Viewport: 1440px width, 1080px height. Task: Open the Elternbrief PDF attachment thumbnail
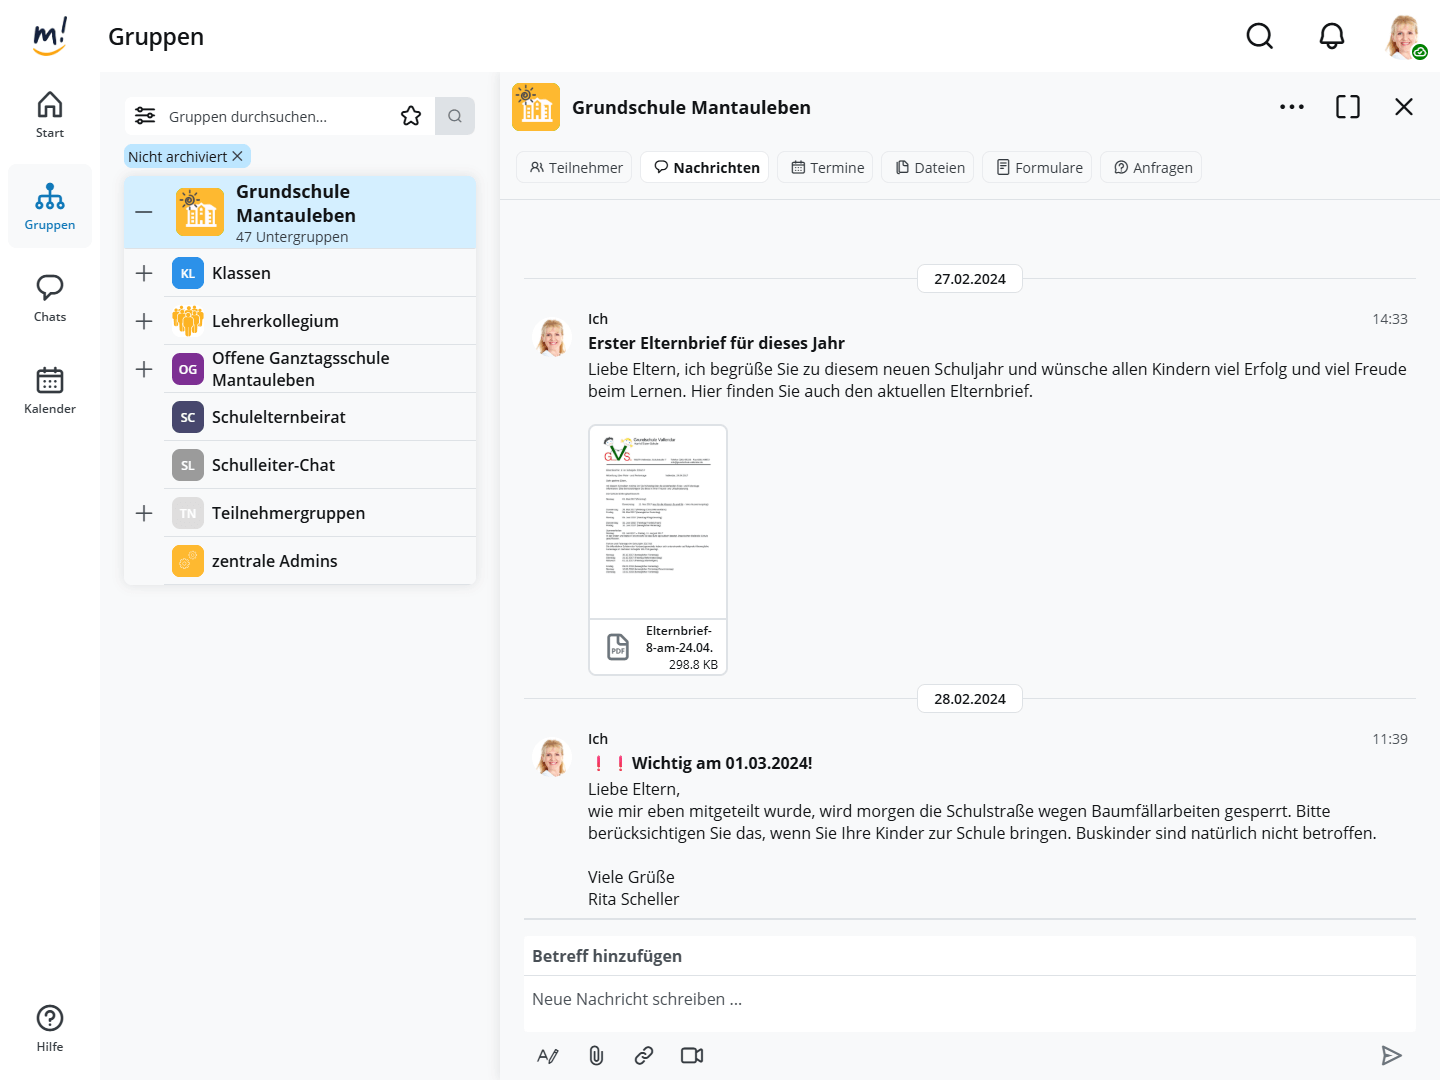coord(658,522)
